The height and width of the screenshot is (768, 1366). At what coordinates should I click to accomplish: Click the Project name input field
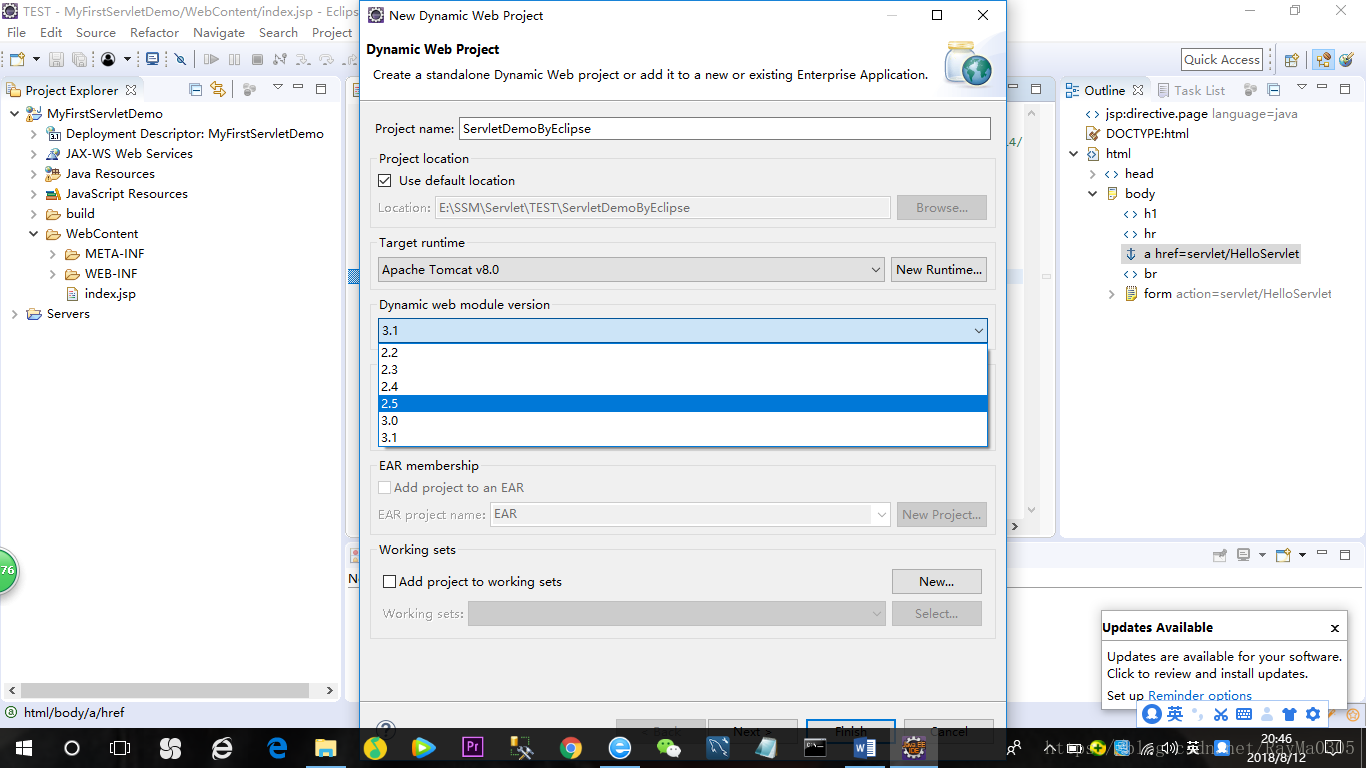click(x=725, y=129)
